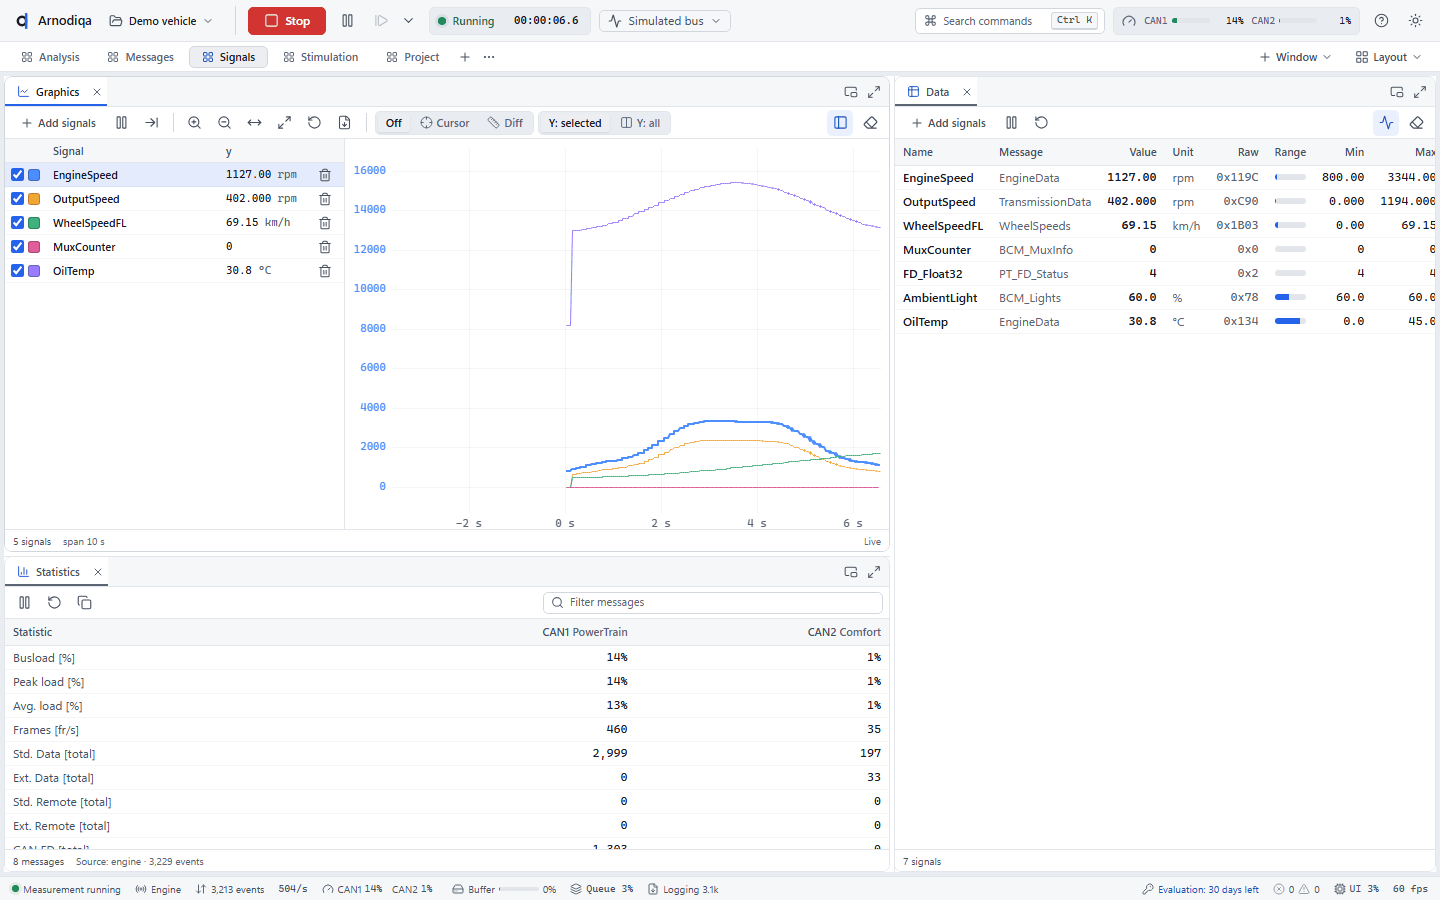Reset the Data panel values
Image resolution: width=1440 pixels, height=900 pixels.
(1041, 123)
